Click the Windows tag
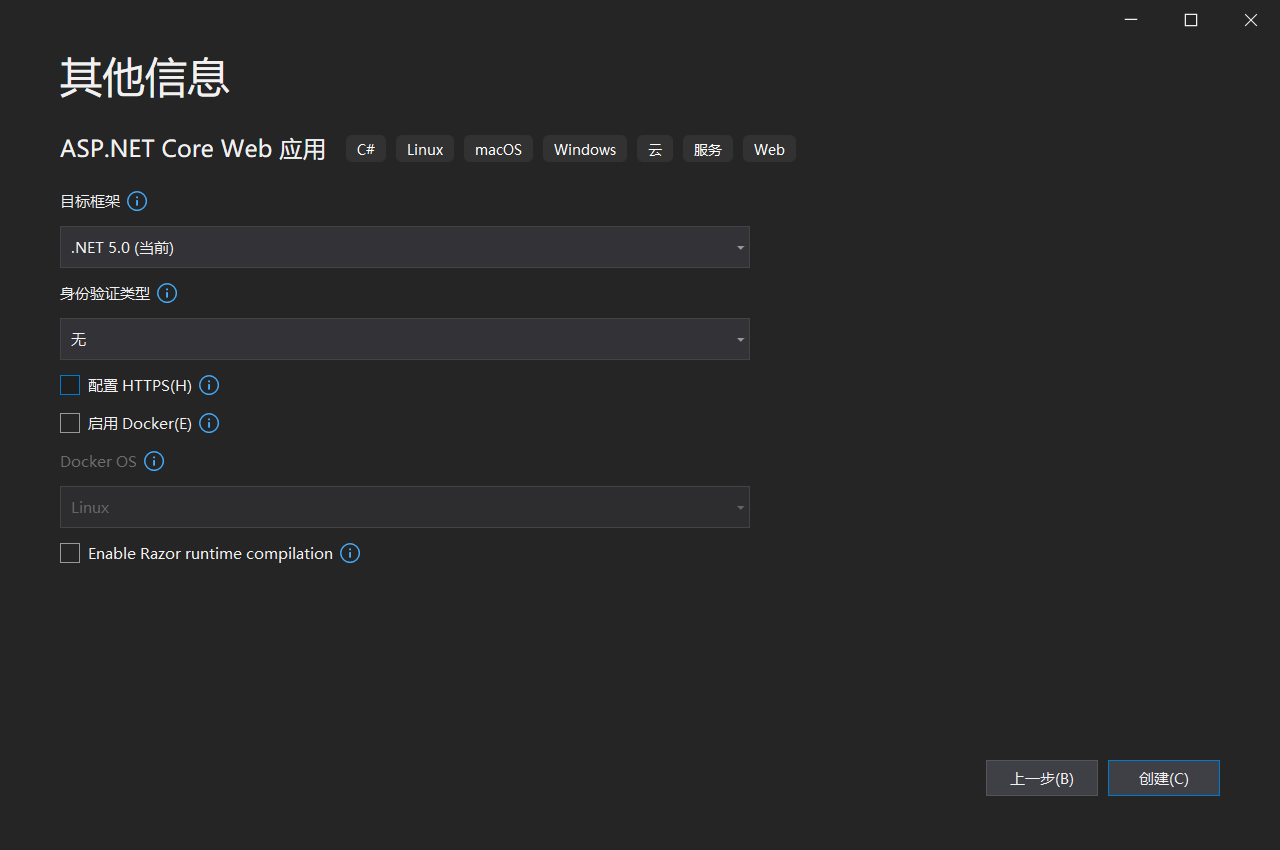Viewport: 1280px width, 850px height. tap(585, 149)
